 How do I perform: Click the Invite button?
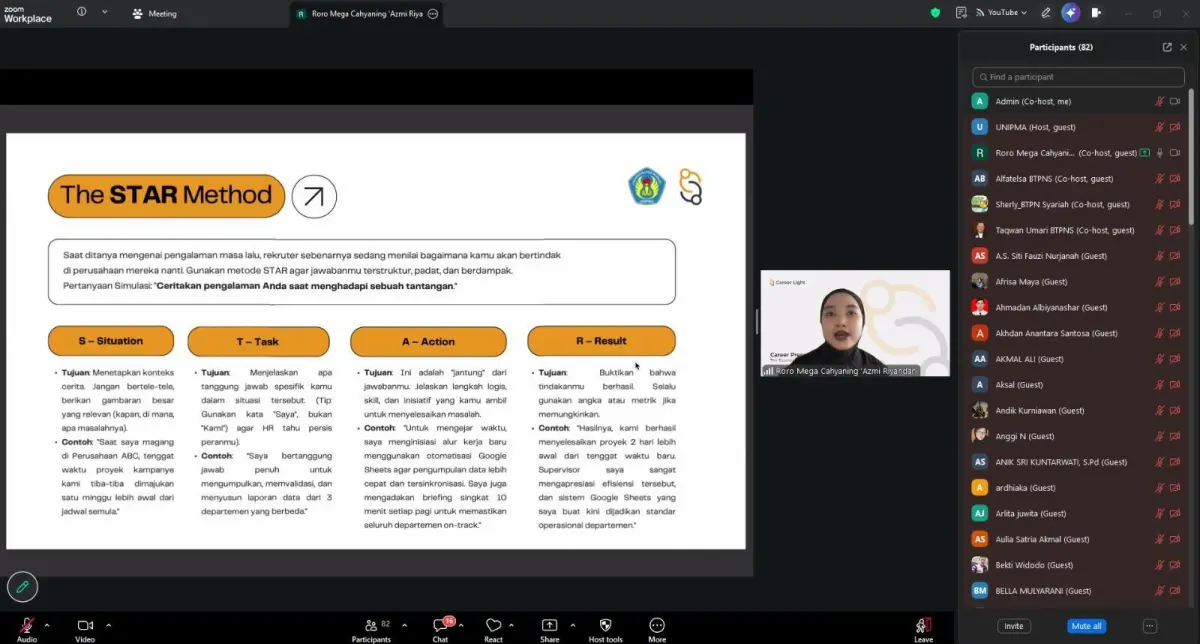point(1014,626)
